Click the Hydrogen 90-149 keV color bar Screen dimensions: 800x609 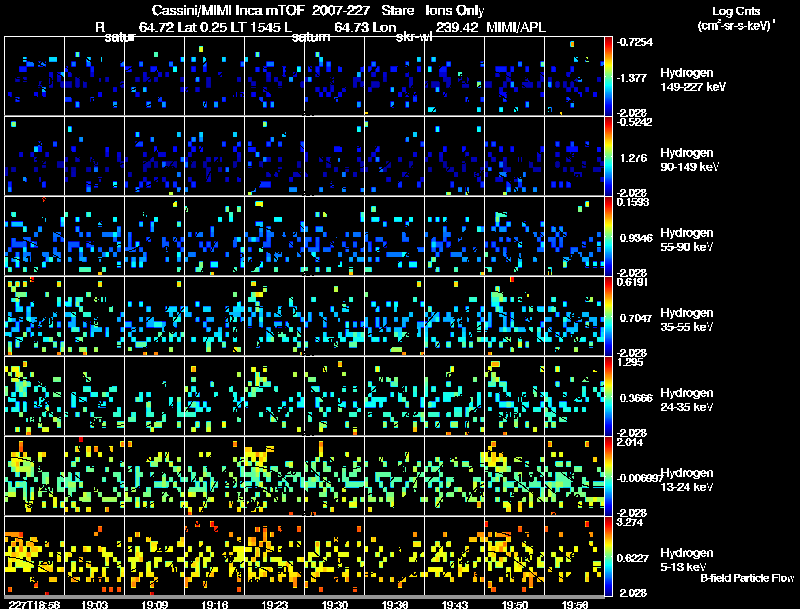608,156
